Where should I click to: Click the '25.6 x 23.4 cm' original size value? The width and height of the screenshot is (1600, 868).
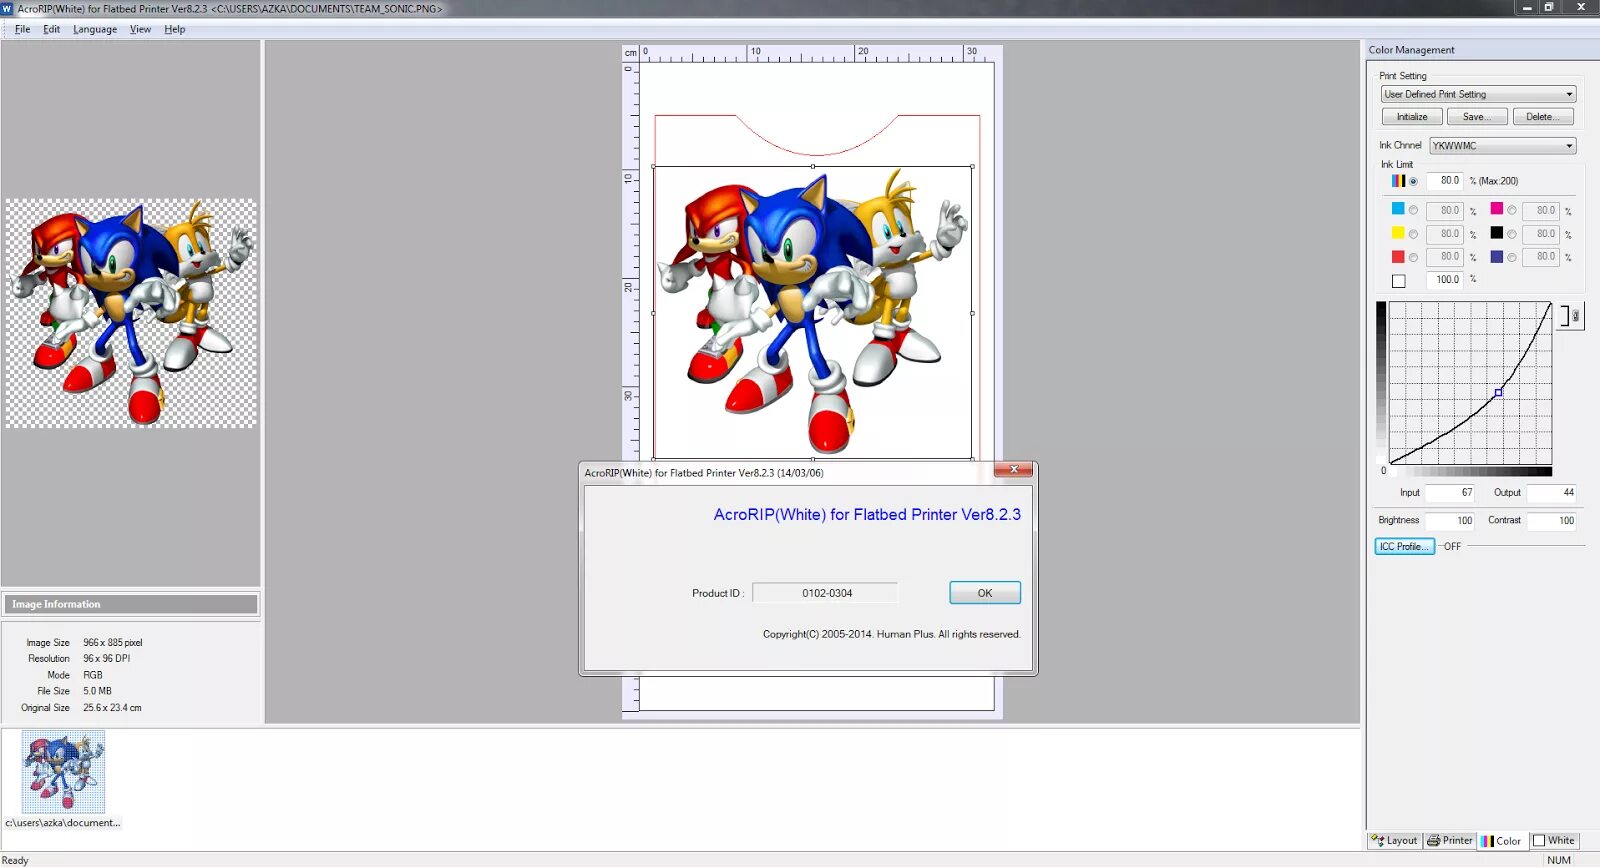pos(112,708)
